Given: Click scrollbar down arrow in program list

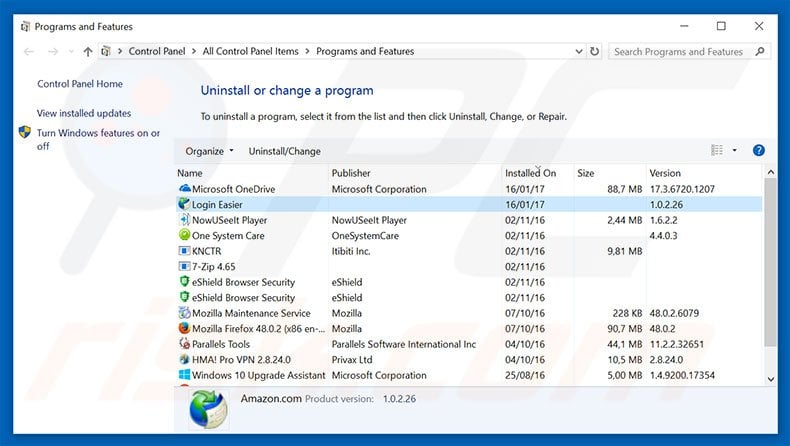Looking at the screenshot, I should point(770,379).
